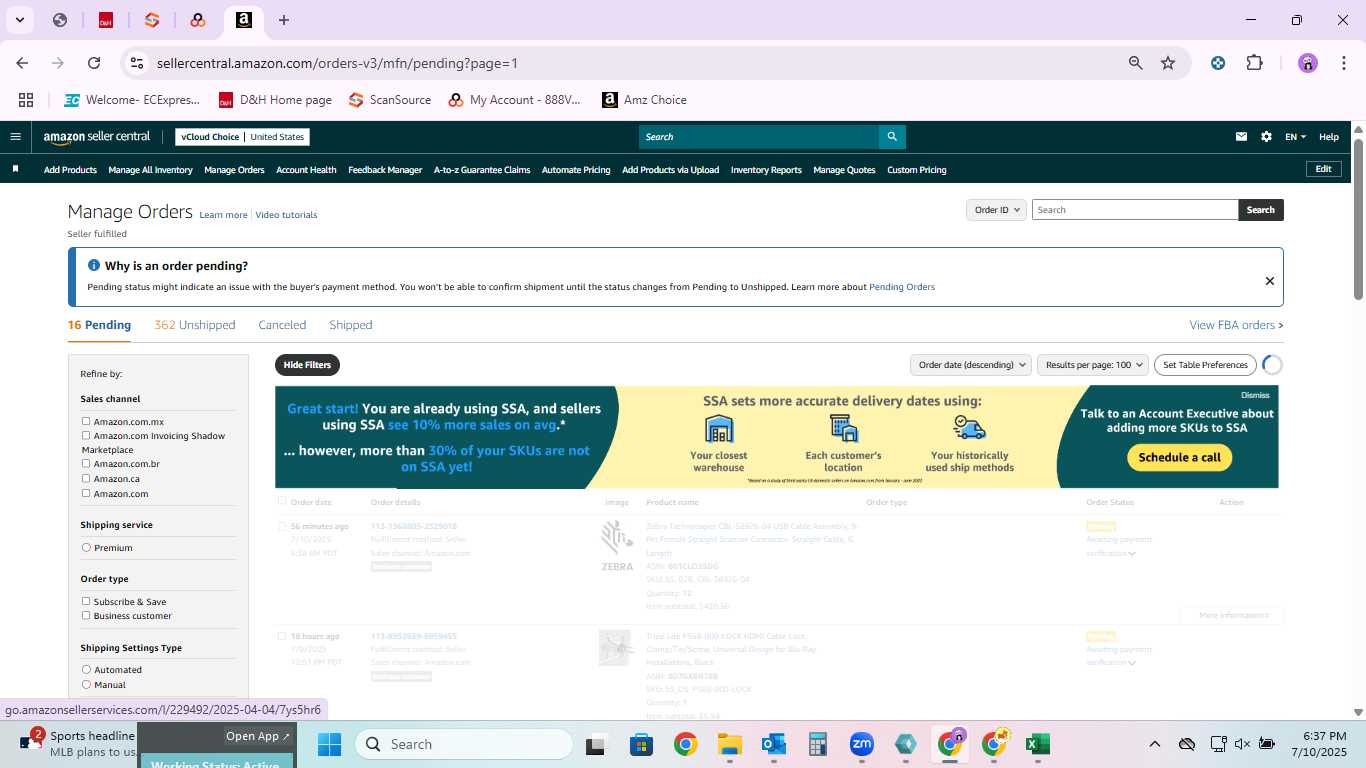
Task: Click the Schedule a call button
Action: pyautogui.click(x=1180, y=457)
